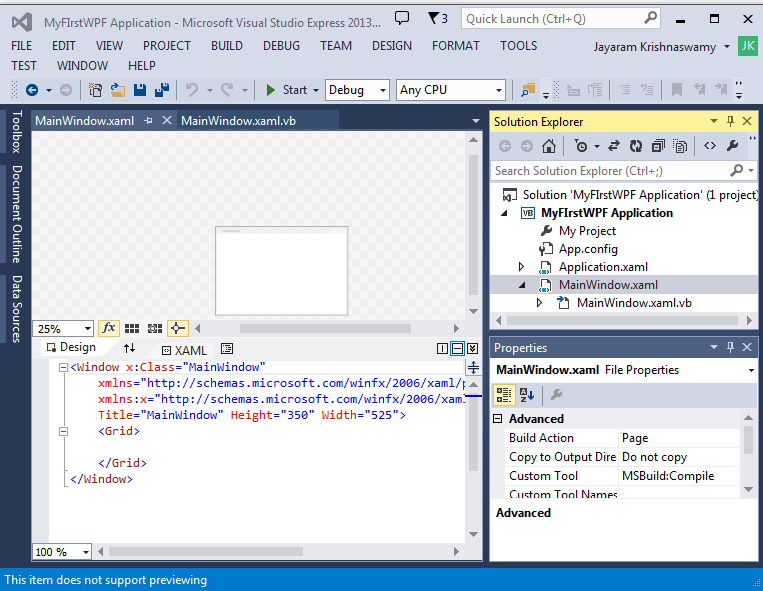Click the Document Outline icon beside XAML tab
Viewport: 763px width, 591px height.
227,348
